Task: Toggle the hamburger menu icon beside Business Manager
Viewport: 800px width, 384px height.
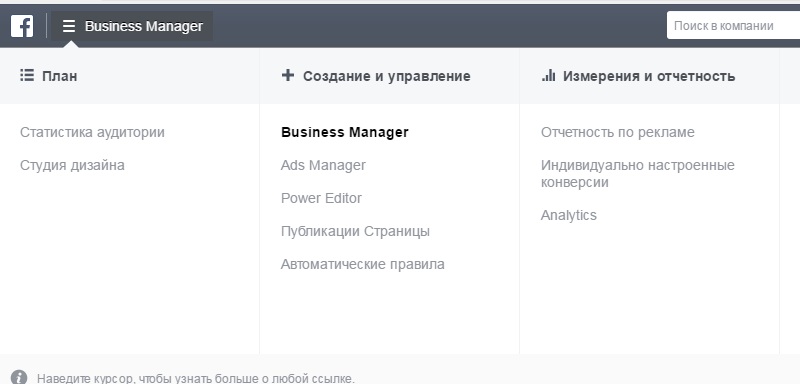Action: point(69,26)
